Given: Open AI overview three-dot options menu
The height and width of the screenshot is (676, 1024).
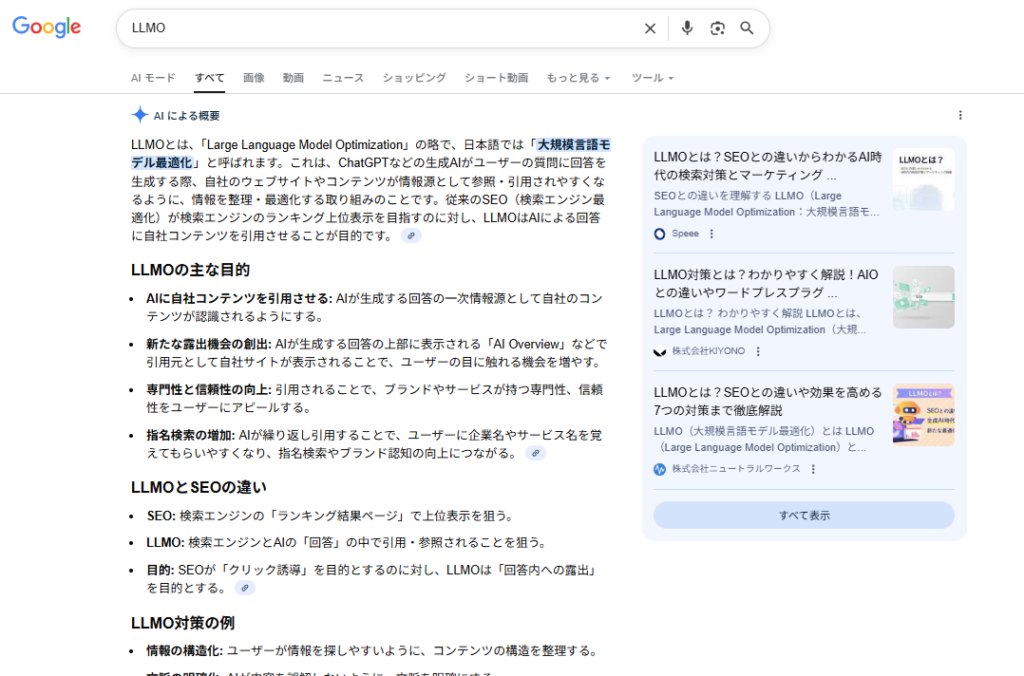Looking at the screenshot, I should tap(960, 115).
